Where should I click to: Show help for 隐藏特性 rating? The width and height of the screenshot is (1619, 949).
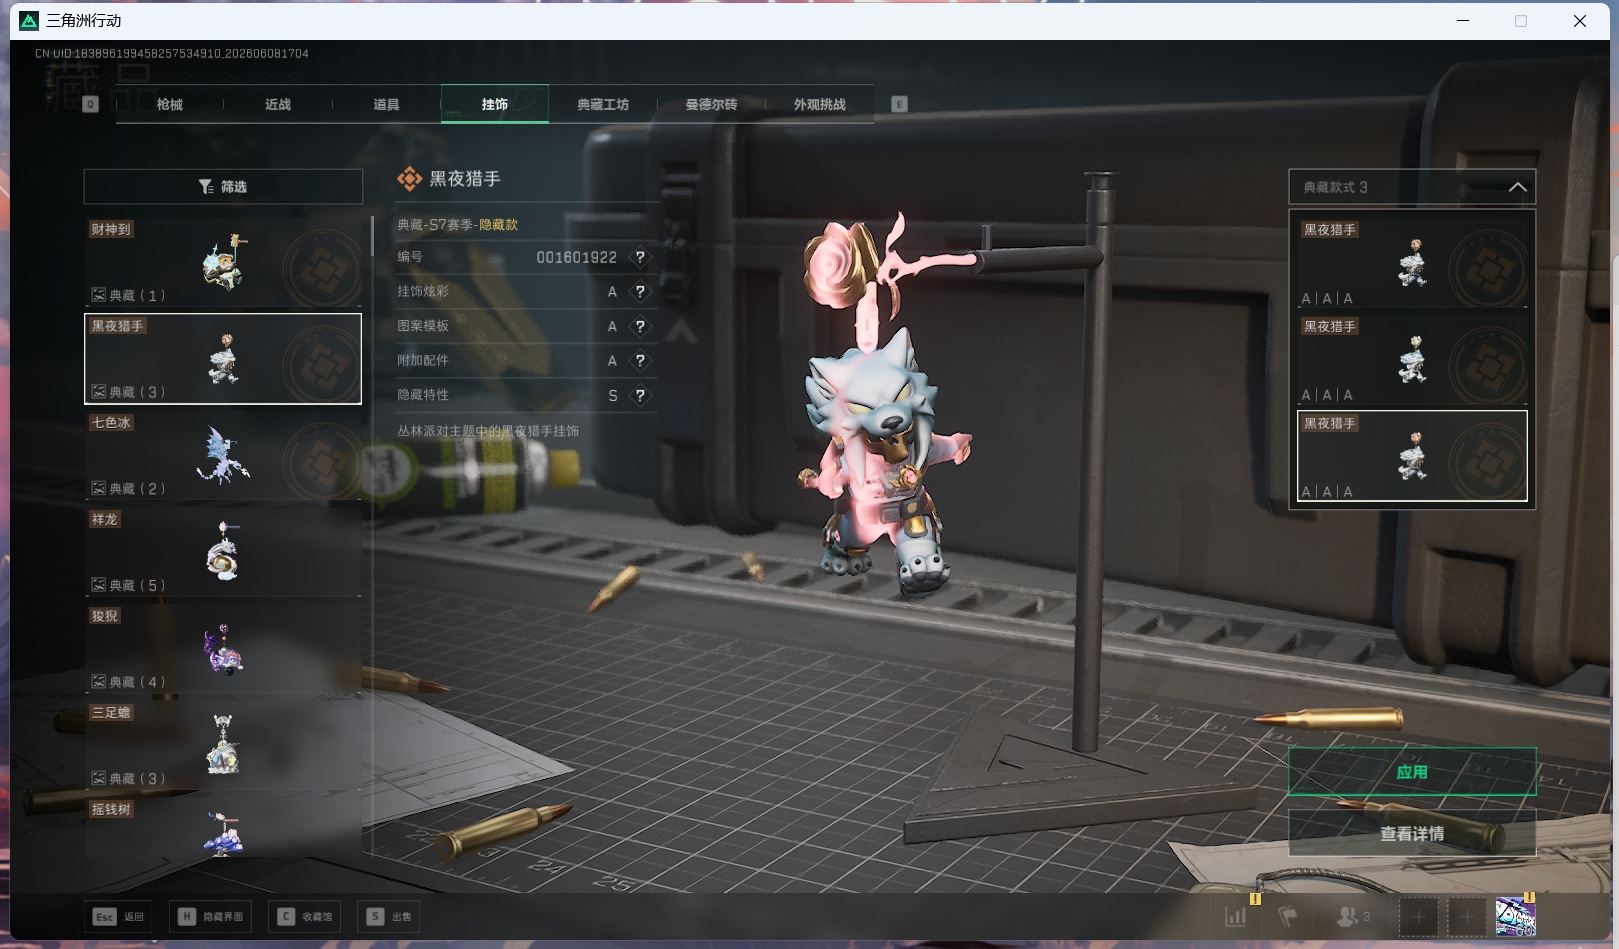(x=640, y=395)
